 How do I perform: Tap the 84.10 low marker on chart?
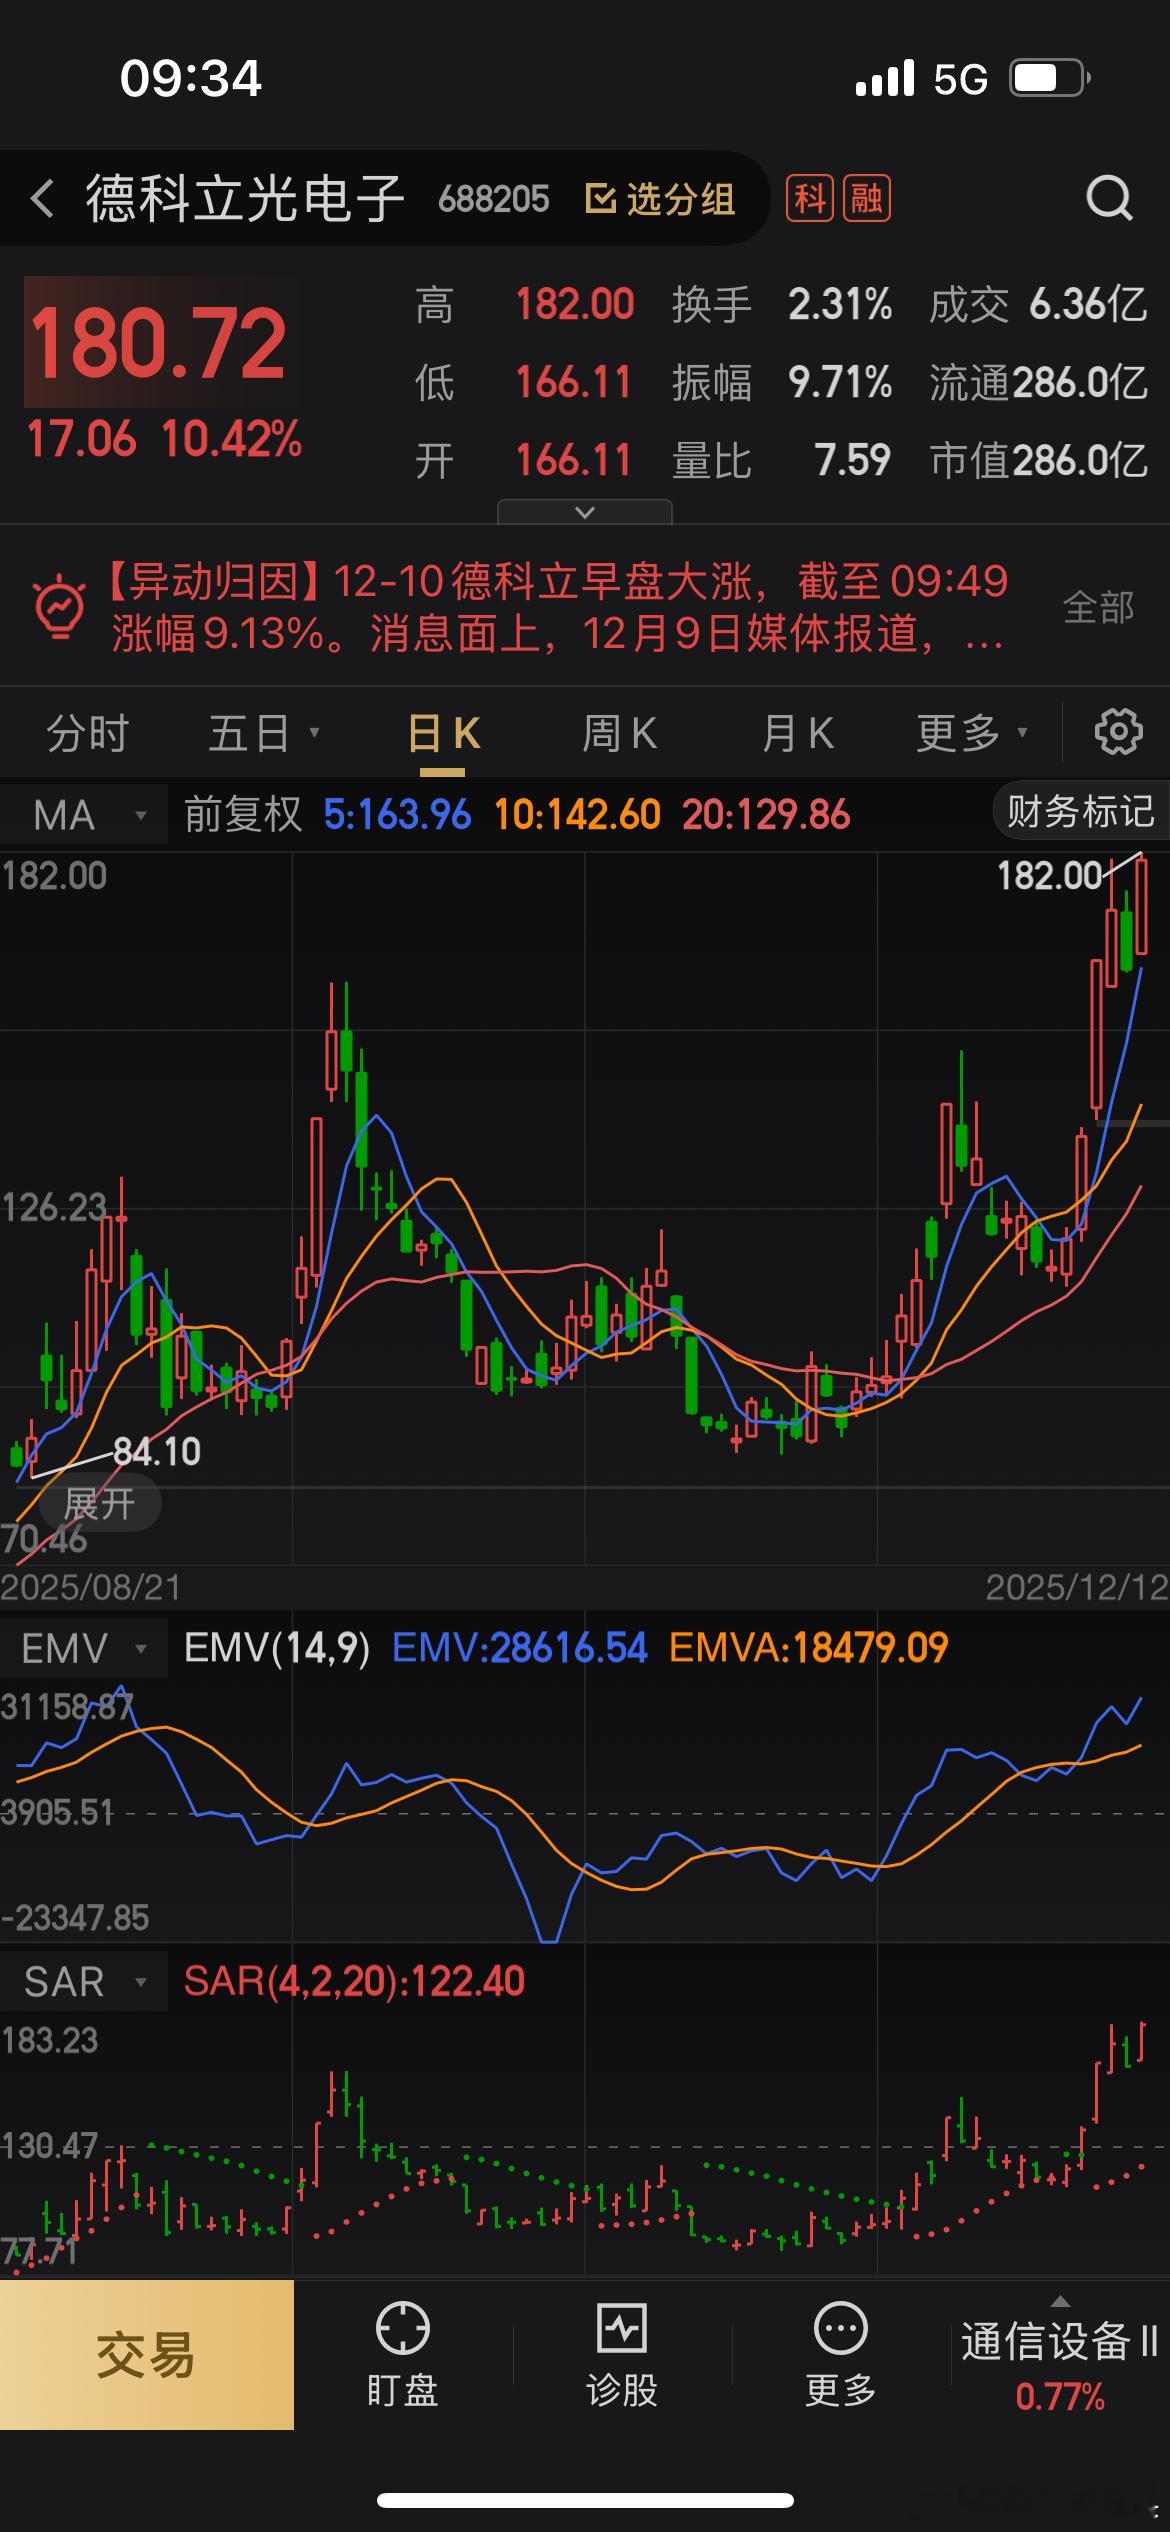click(x=157, y=1451)
